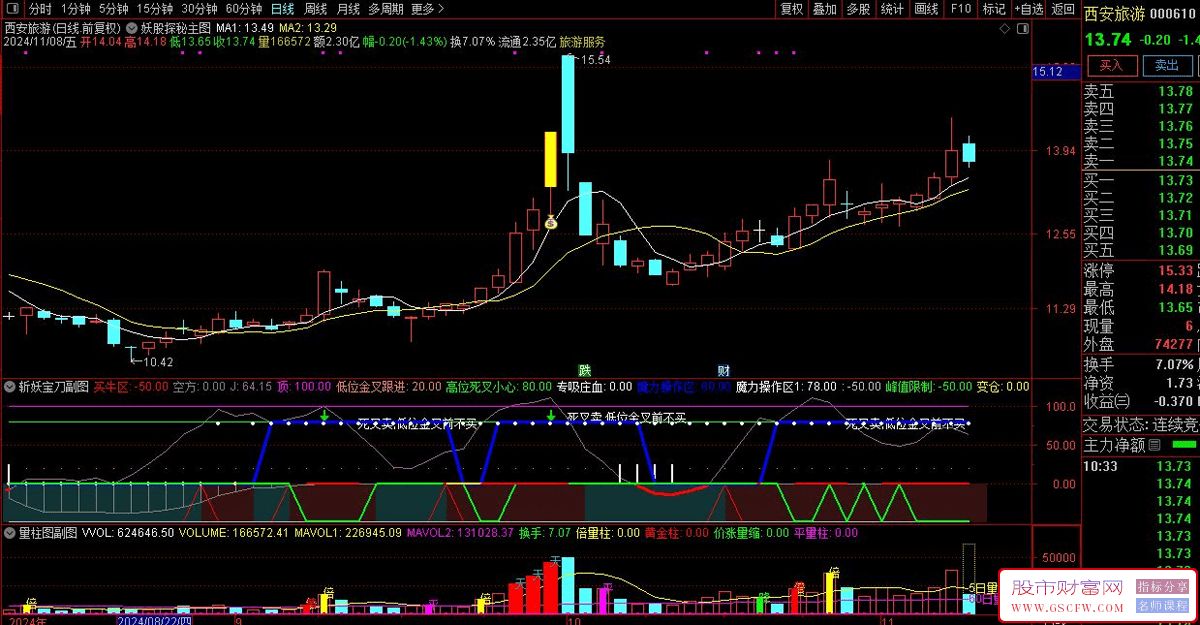Switch to 月线 monthly chart

tap(348, 9)
